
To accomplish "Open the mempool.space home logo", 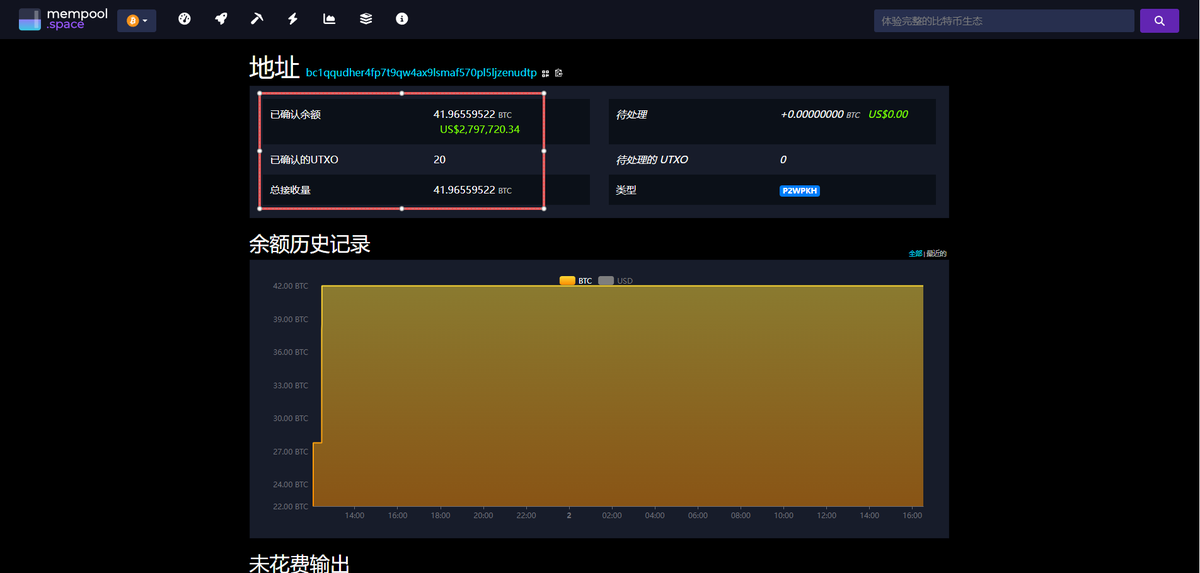I will point(61,19).
